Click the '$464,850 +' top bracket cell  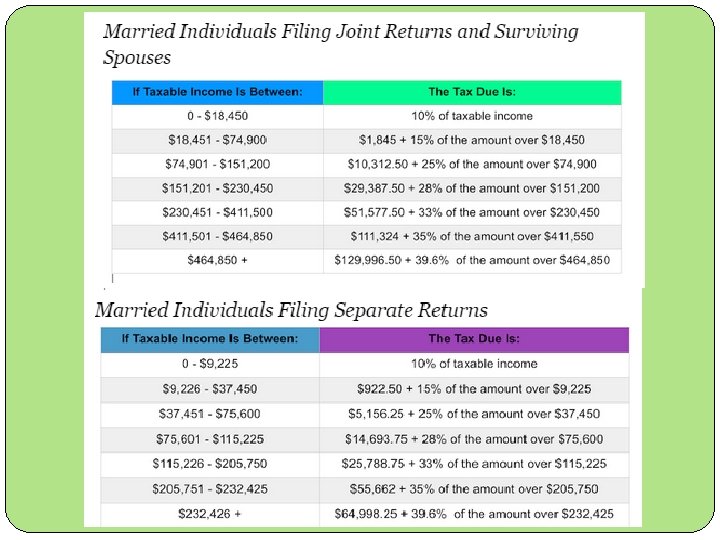[217, 261]
